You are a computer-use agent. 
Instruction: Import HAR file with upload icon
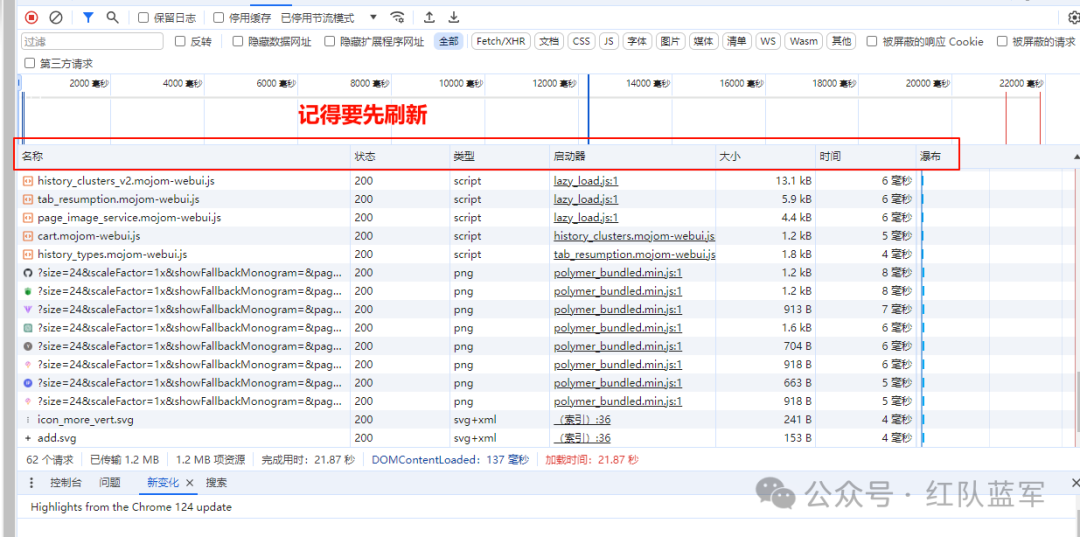(x=429, y=18)
